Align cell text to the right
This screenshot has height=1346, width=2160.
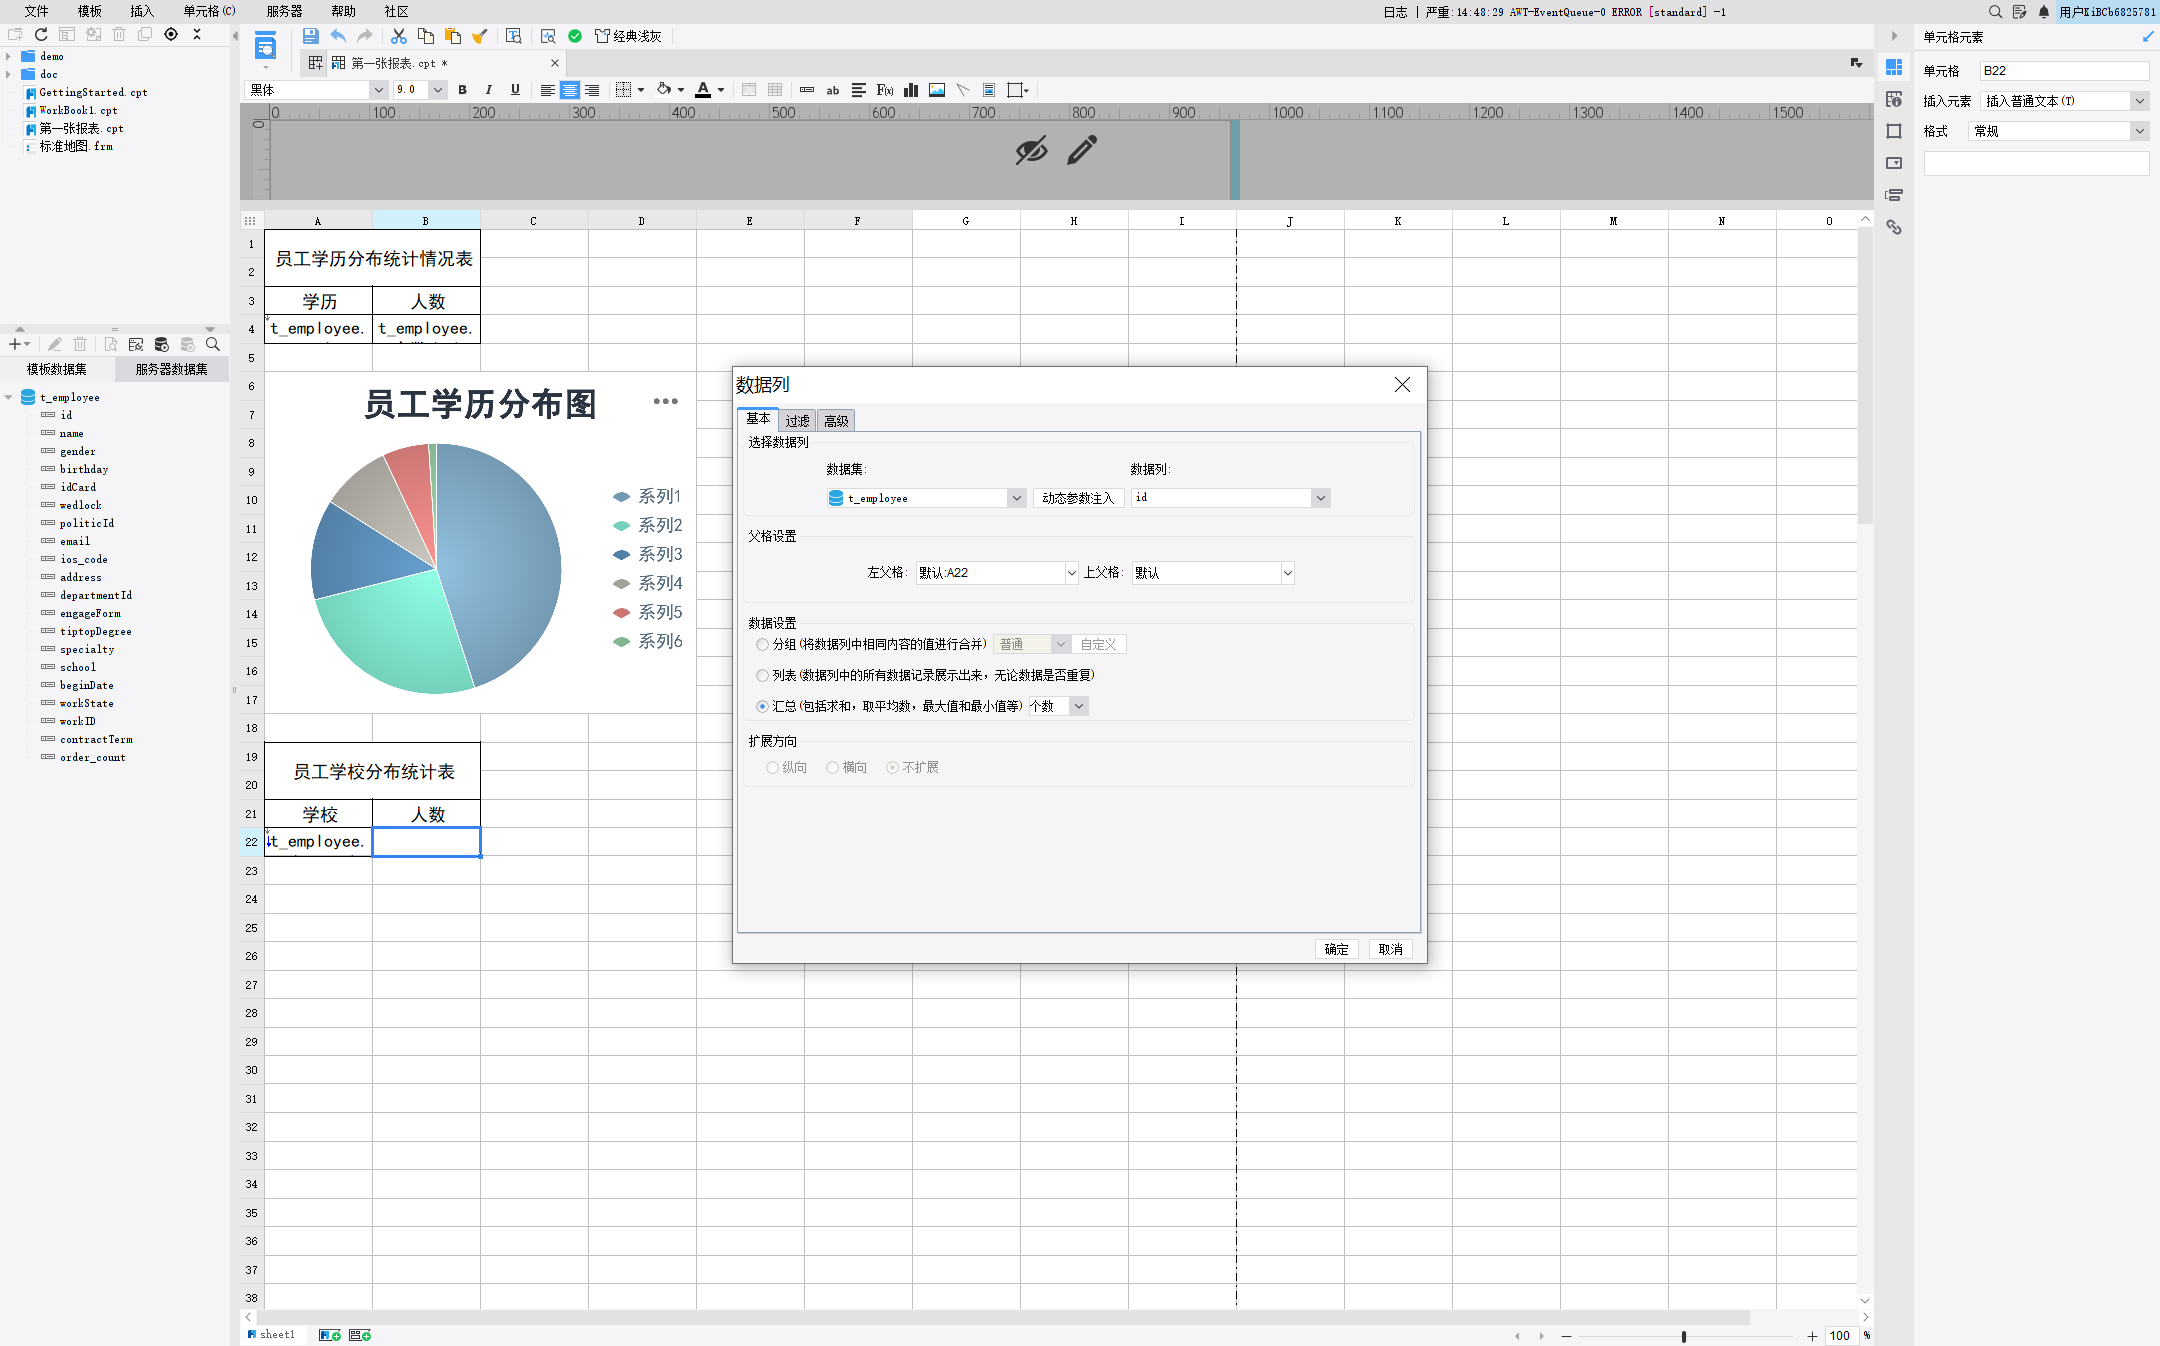point(592,90)
